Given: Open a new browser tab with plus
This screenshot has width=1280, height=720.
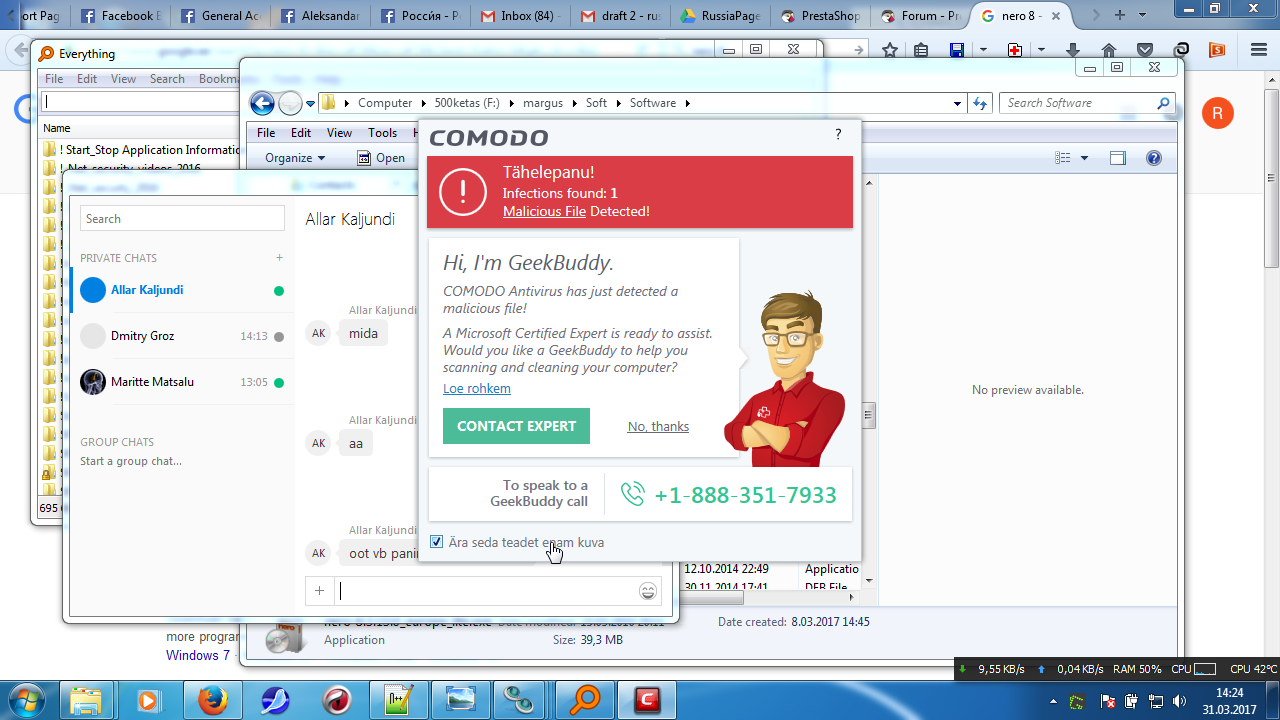Looking at the screenshot, I should [1120, 15].
